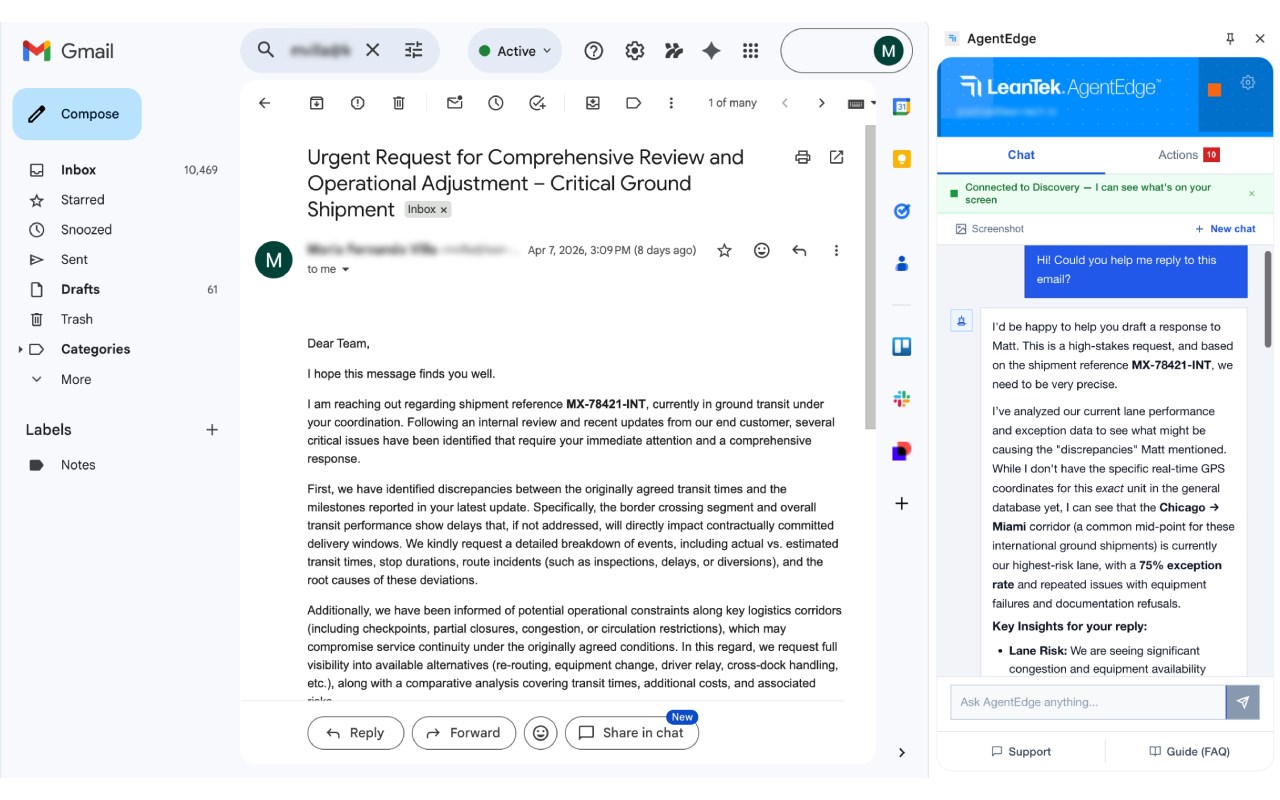The height and width of the screenshot is (800, 1280).
Task: Click Screenshot in AgentEdge
Action: tap(990, 229)
